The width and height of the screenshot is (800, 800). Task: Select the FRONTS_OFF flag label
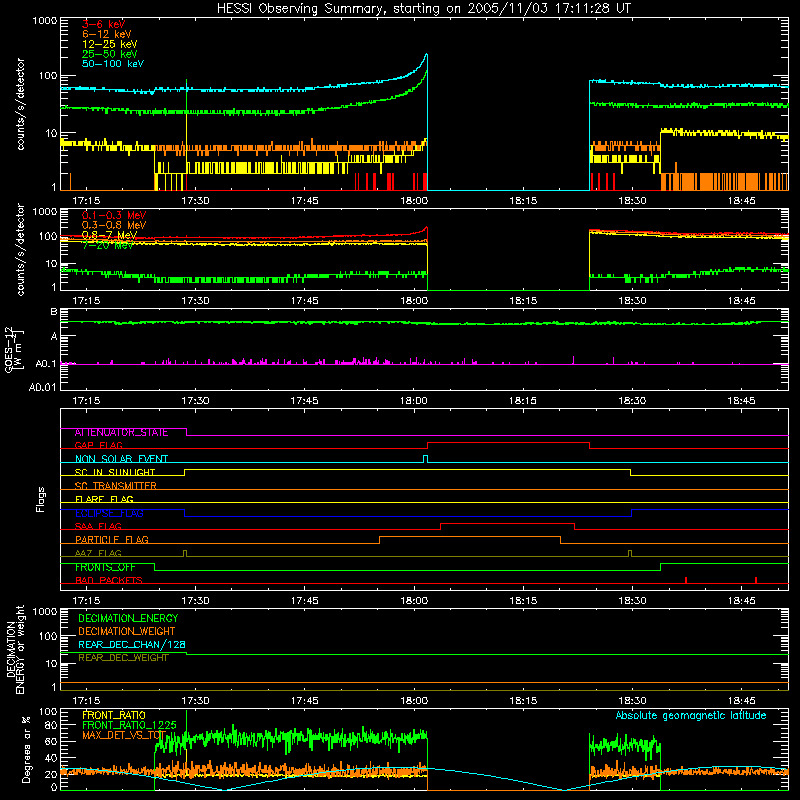(x=105, y=567)
